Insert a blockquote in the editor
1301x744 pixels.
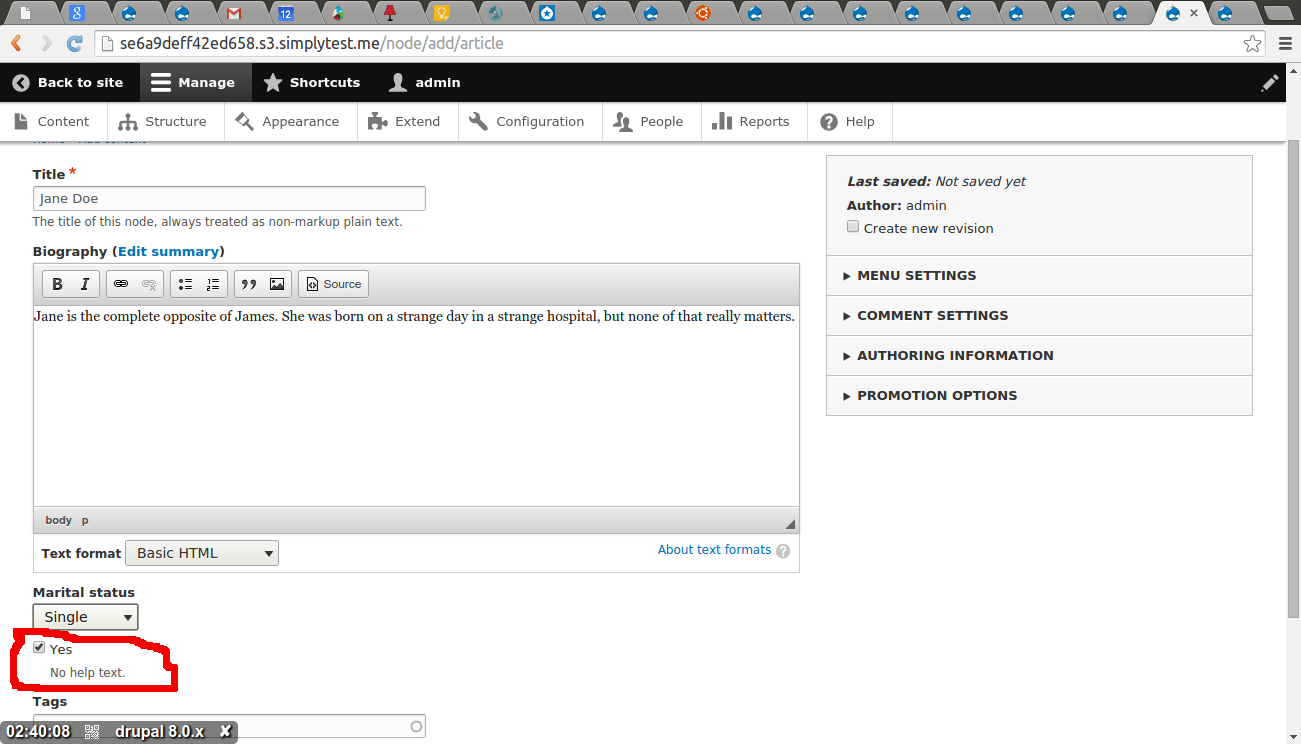point(249,283)
